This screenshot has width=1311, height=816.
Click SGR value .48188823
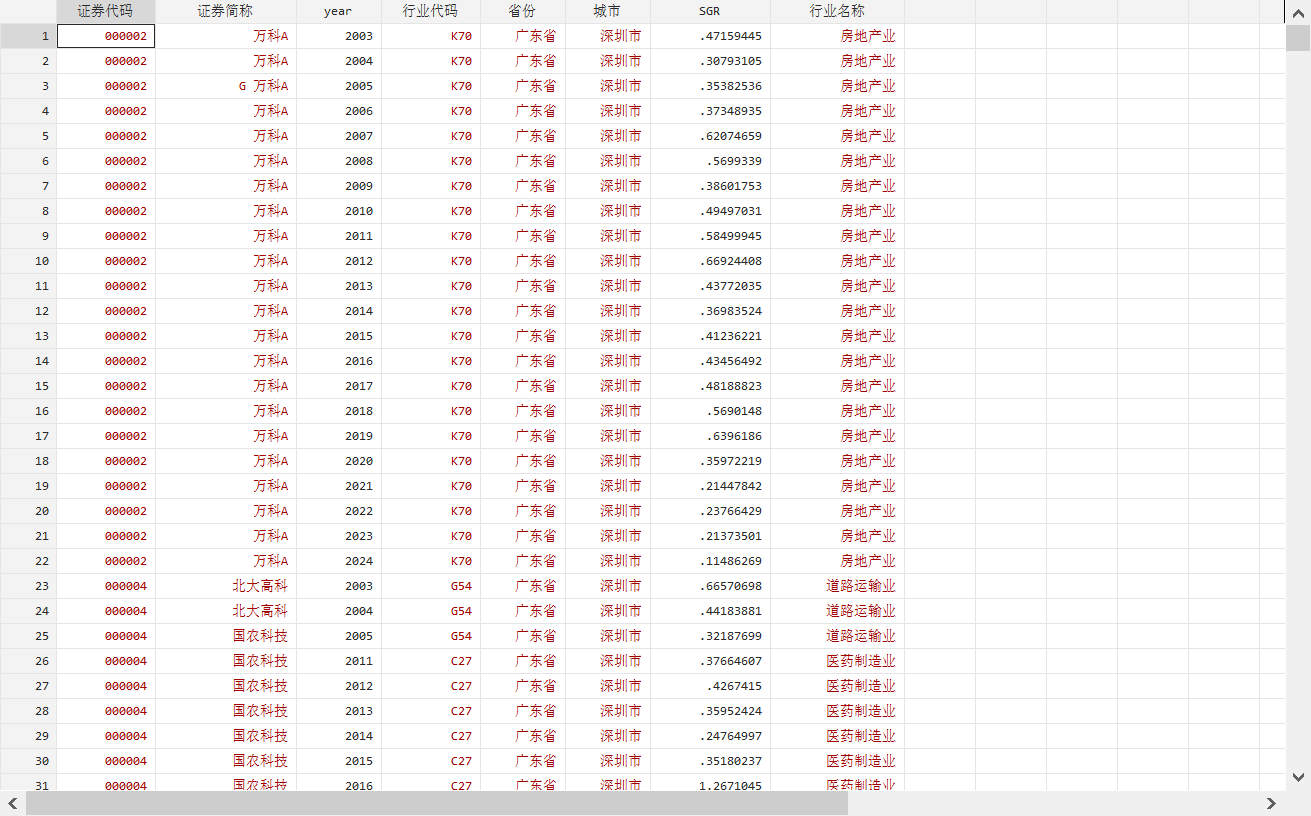[x=710, y=386]
